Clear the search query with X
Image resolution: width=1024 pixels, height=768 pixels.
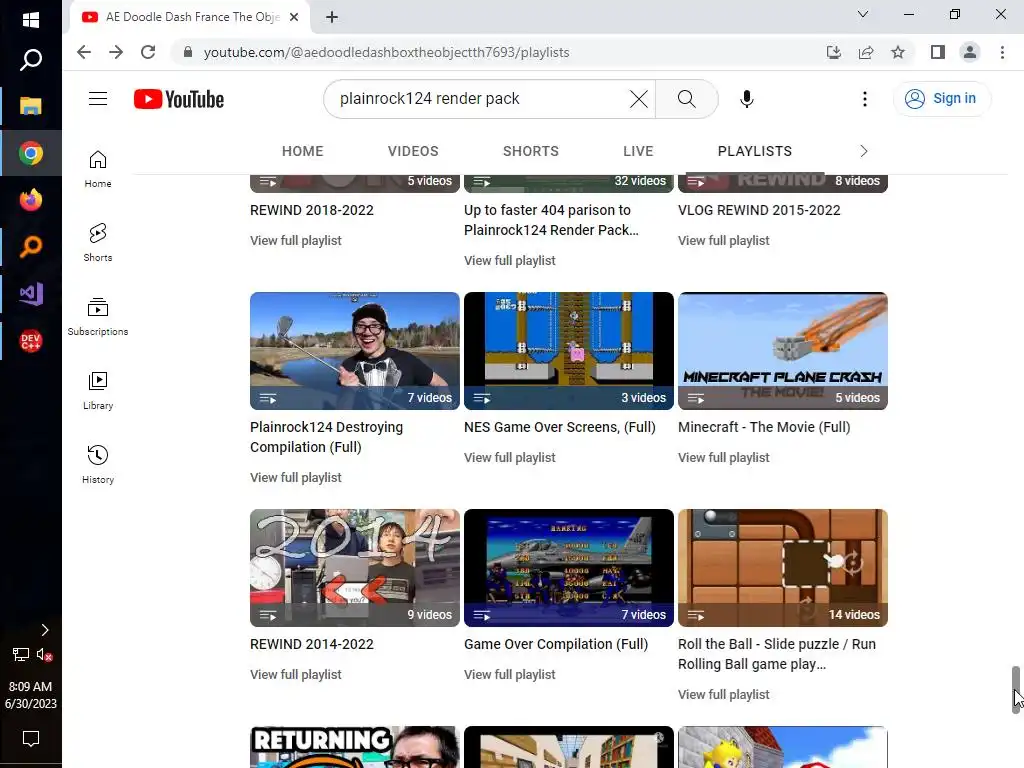[x=639, y=99]
